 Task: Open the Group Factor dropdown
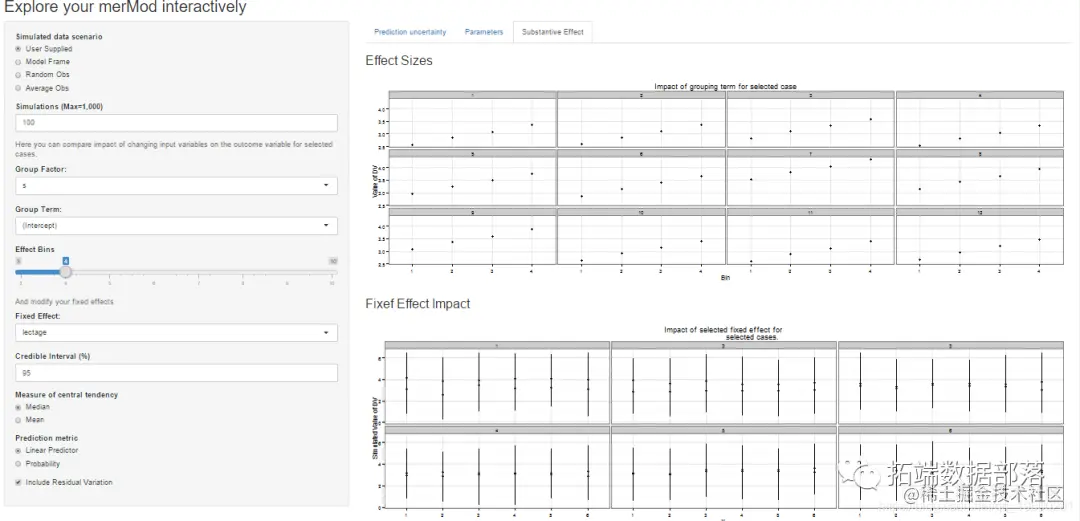176,186
